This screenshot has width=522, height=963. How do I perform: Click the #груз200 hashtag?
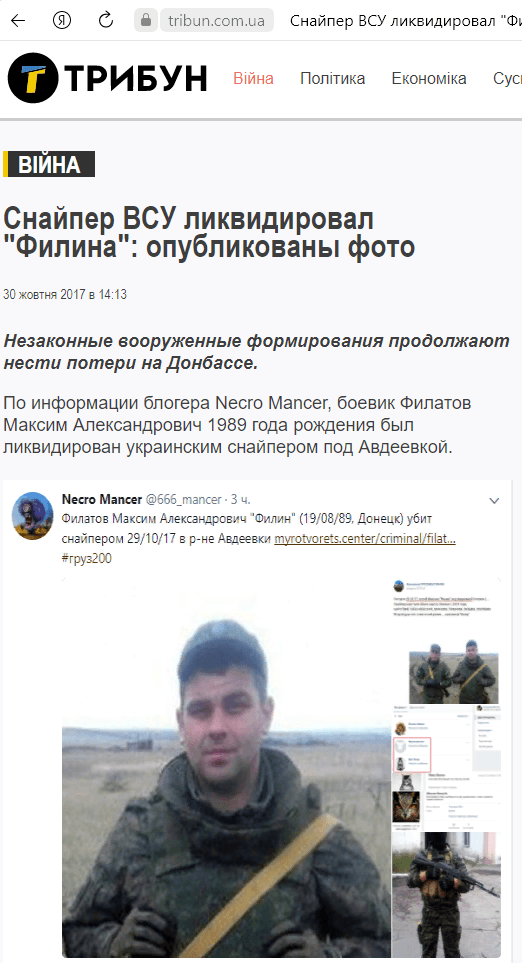tap(87, 558)
